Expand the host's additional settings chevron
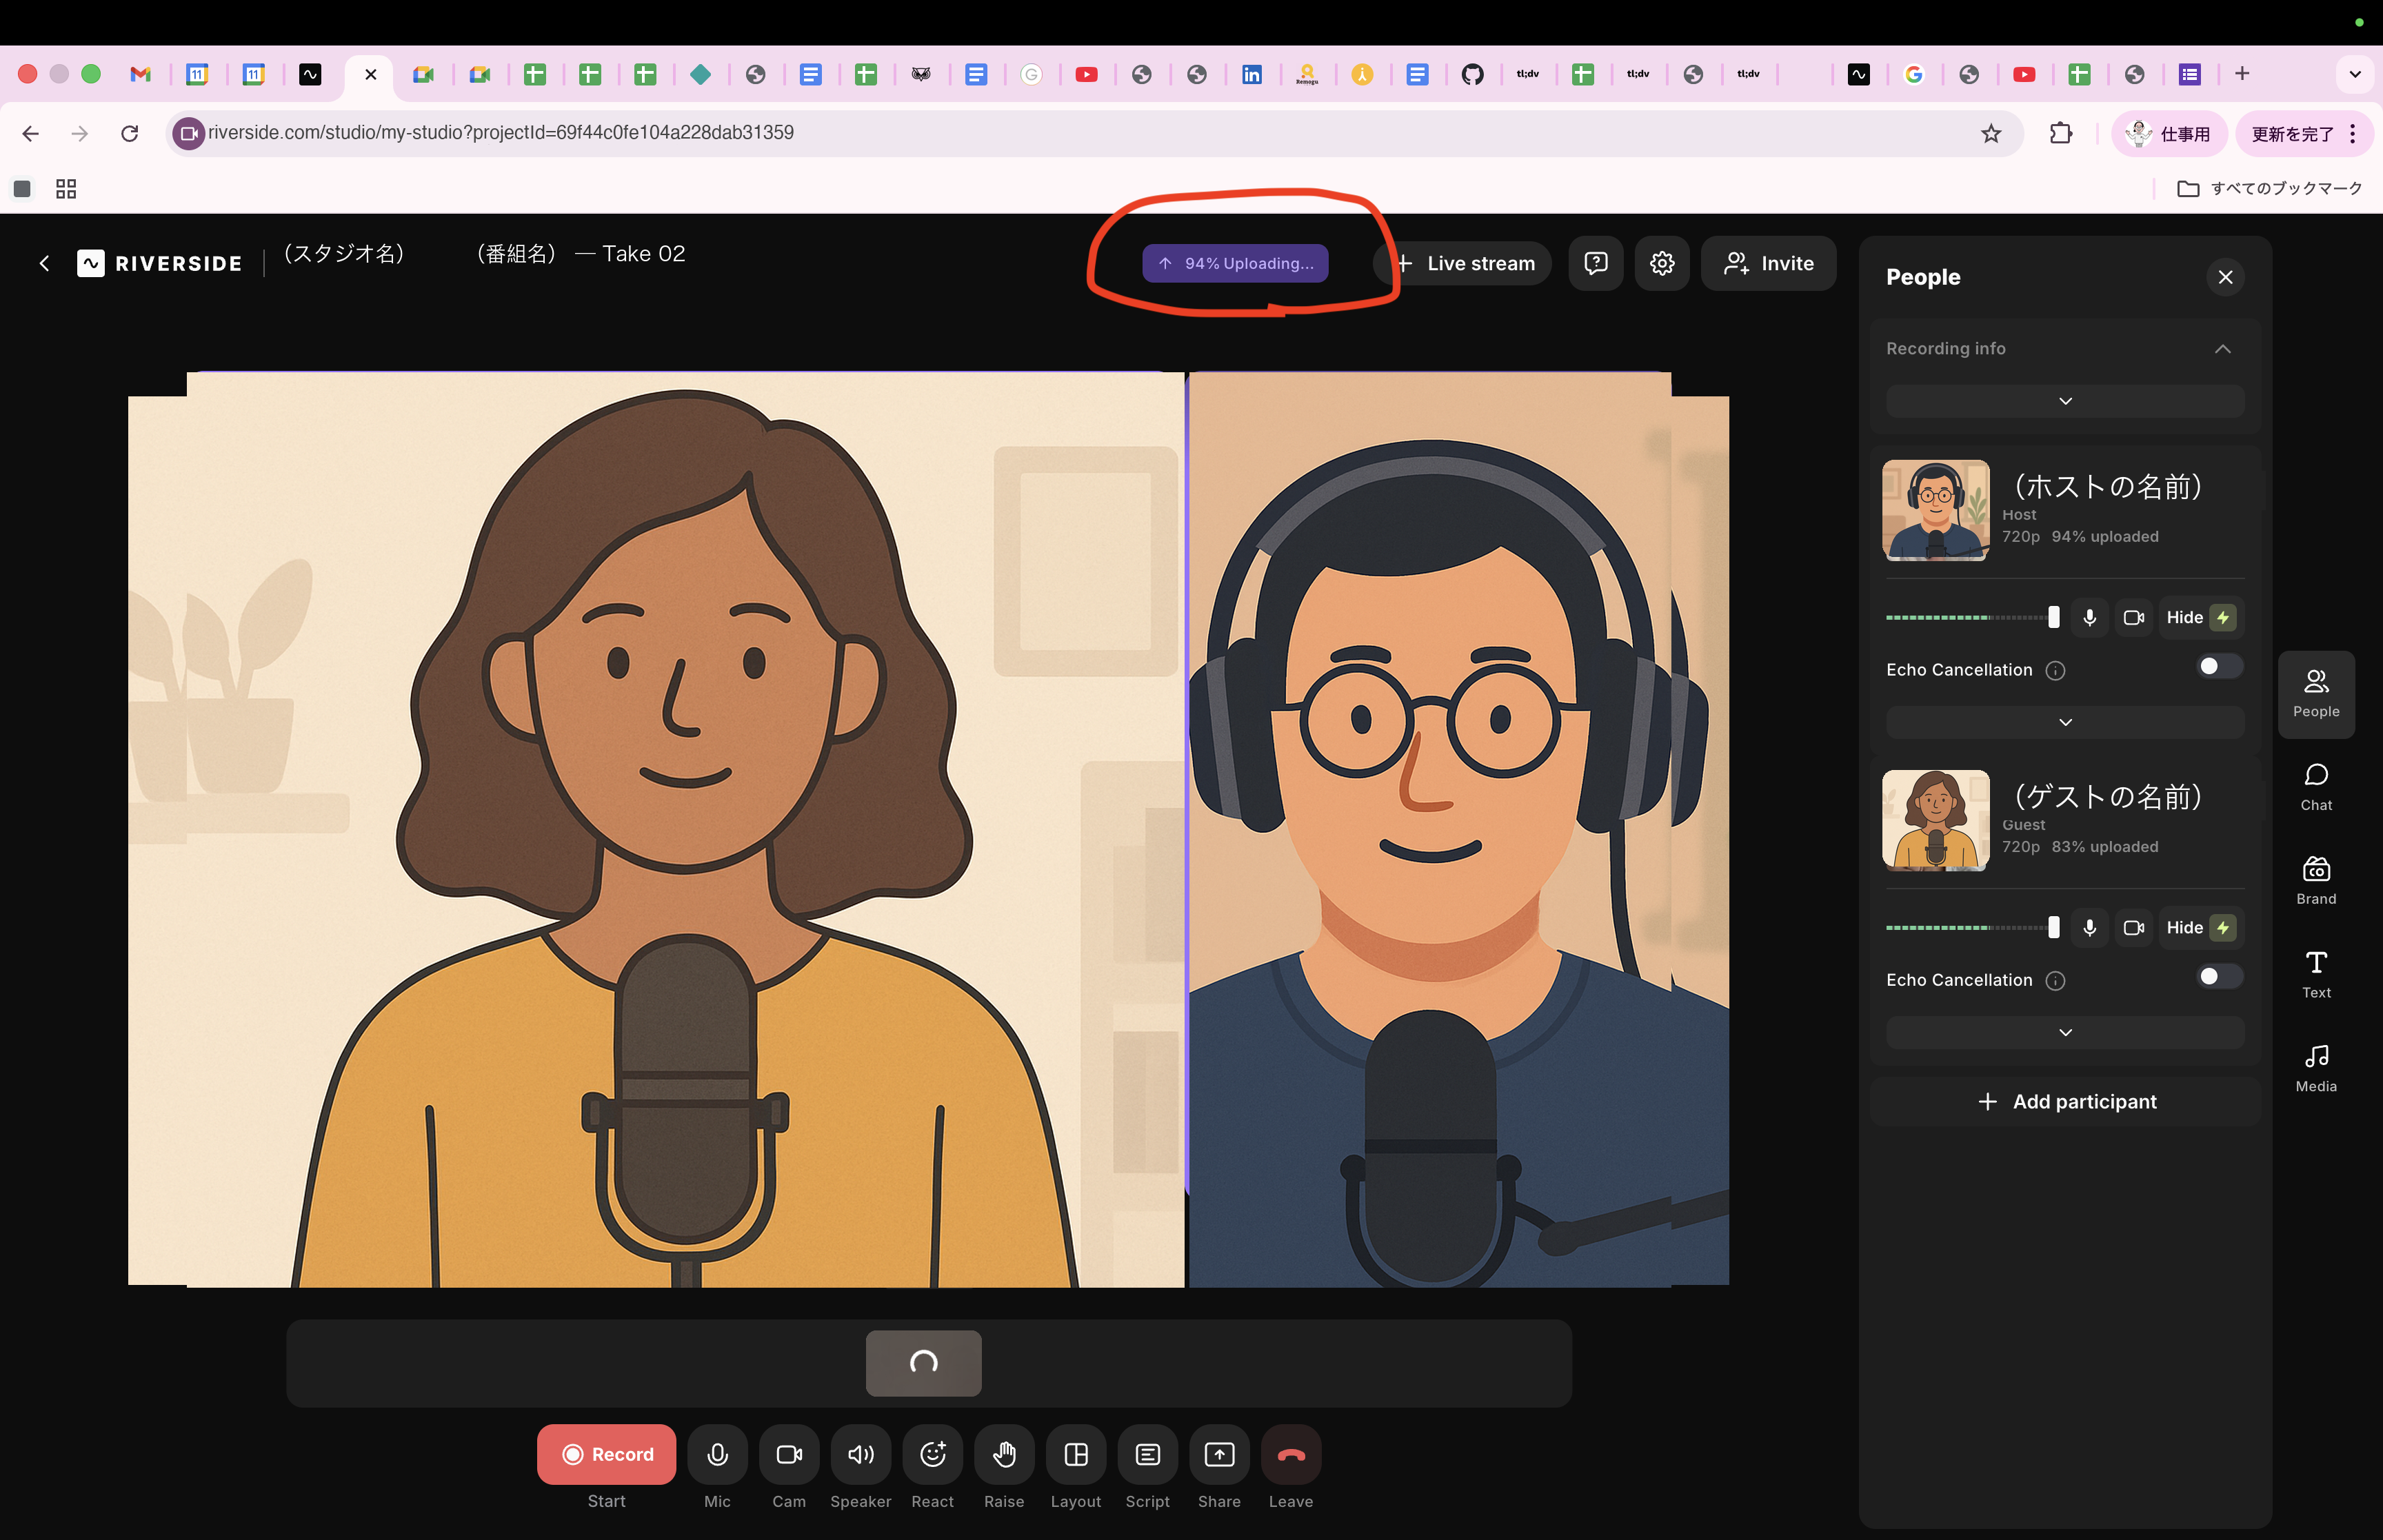The image size is (2383, 1540). (x=2065, y=722)
